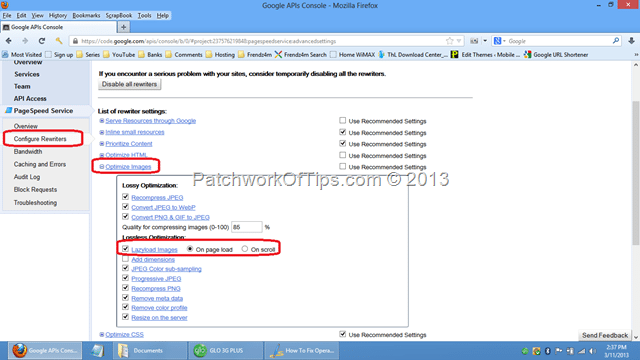The height and width of the screenshot is (360, 640).
Task: Open the downloads arrow icon
Action: click(631, 41)
